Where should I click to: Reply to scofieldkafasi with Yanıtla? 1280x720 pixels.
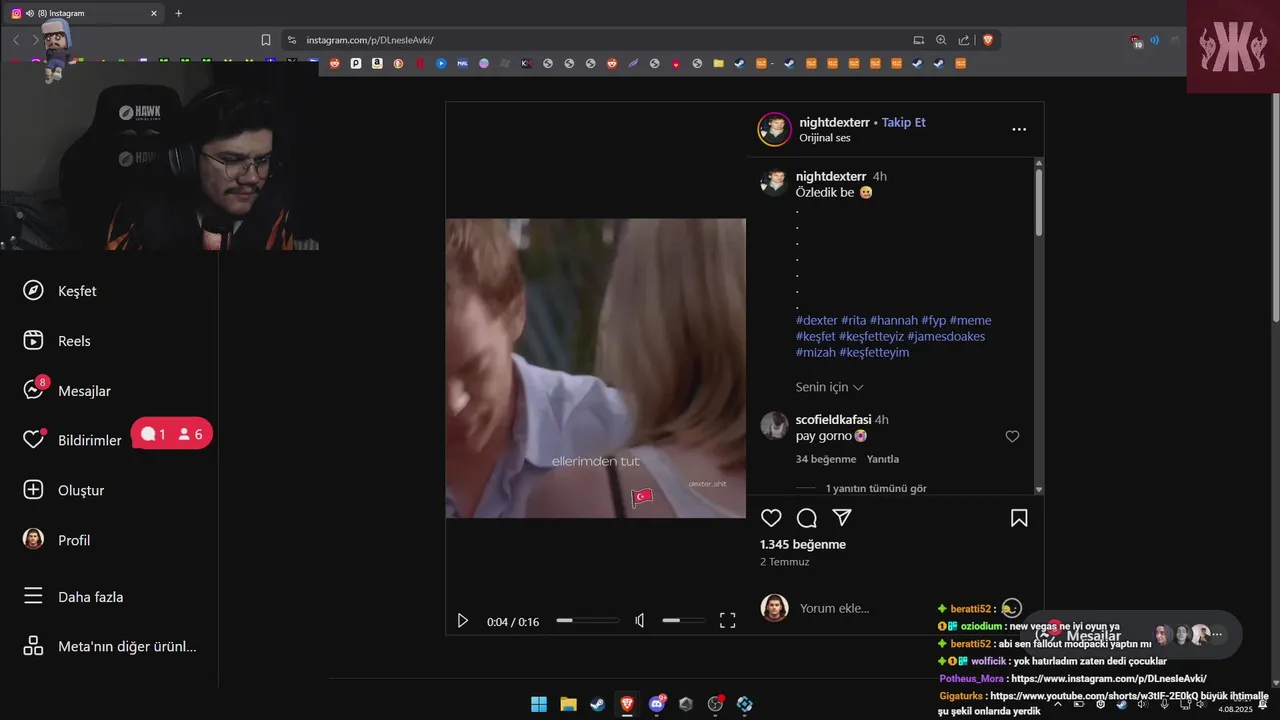(x=882, y=459)
